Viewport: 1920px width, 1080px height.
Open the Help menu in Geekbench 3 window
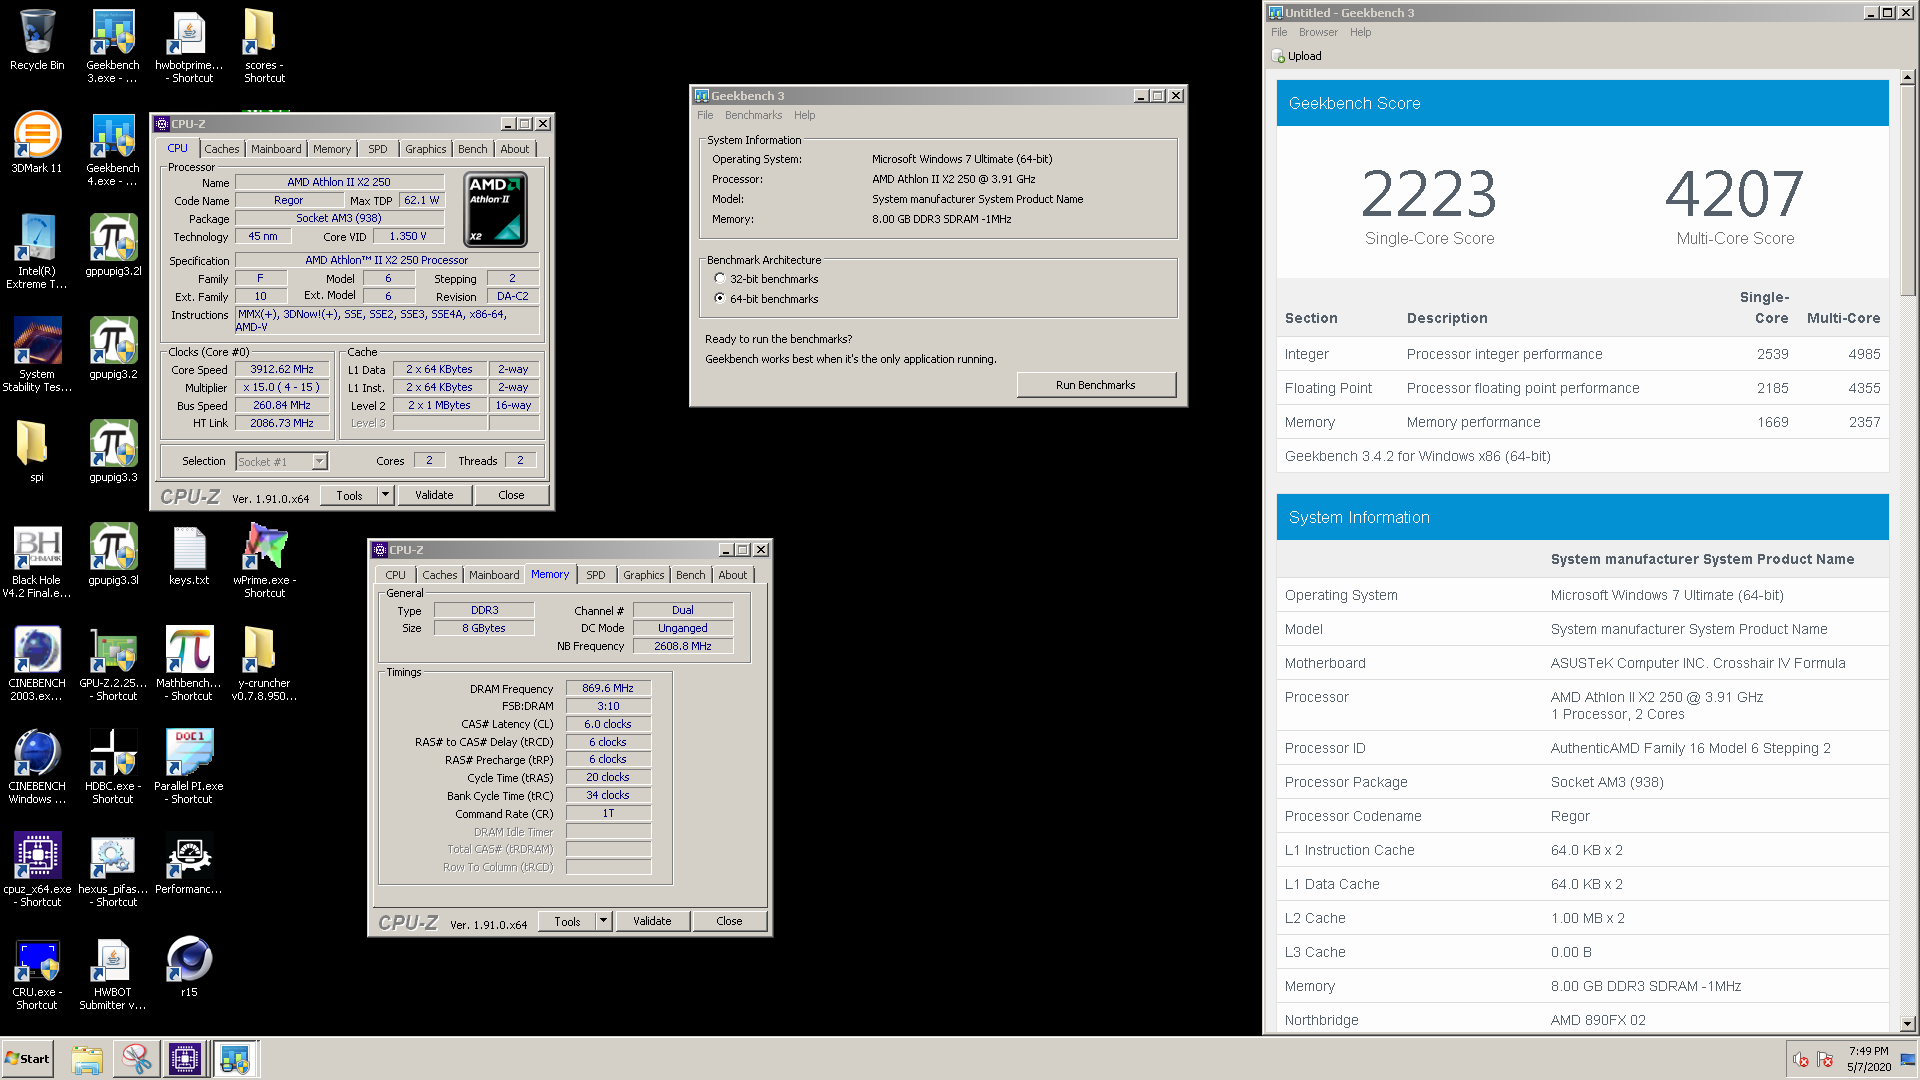804,115
